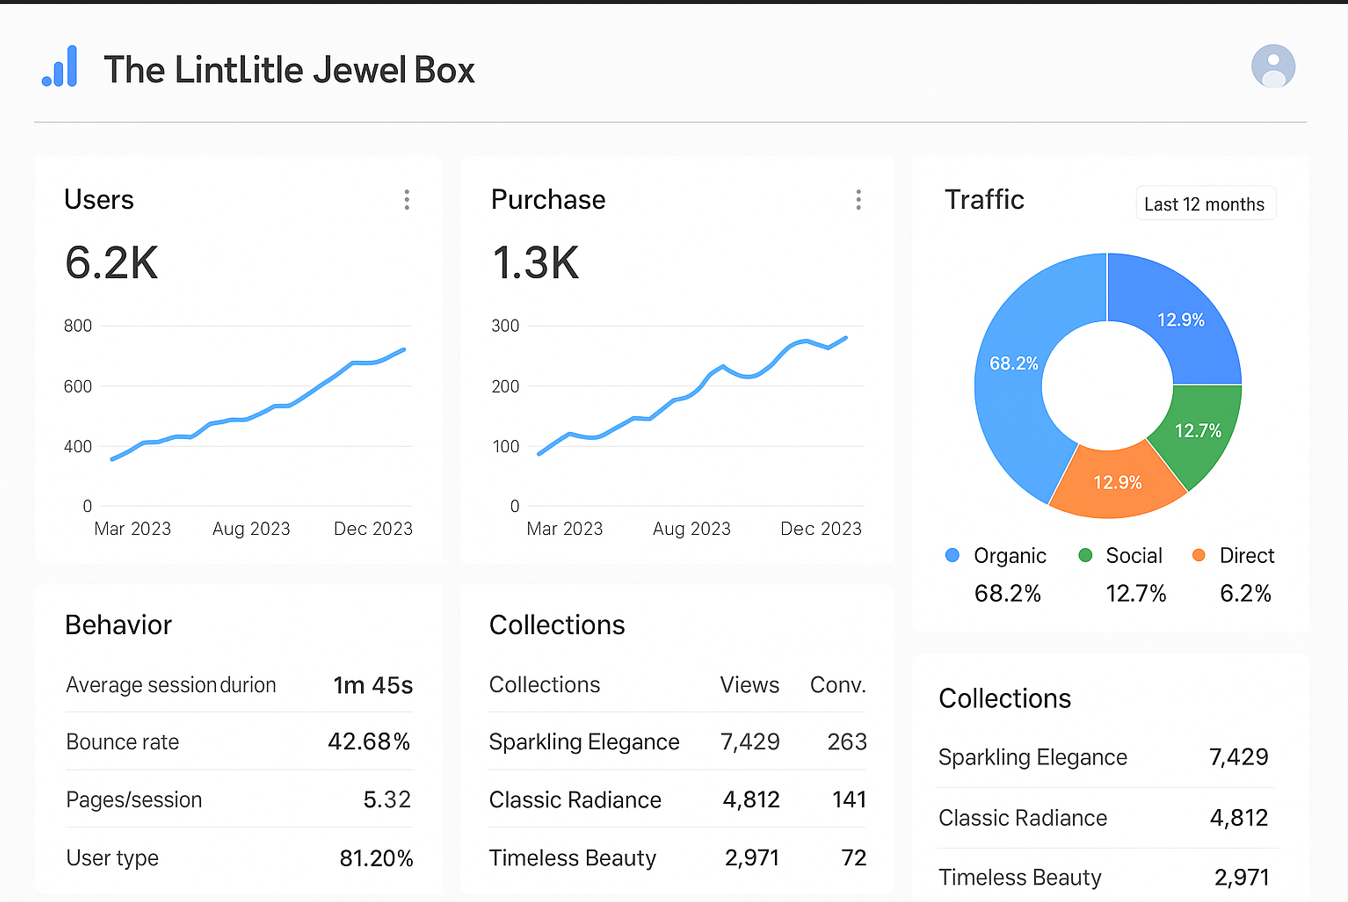
Task: Select the green 12.7% donut segment
Action: [x=1198, y=430]
